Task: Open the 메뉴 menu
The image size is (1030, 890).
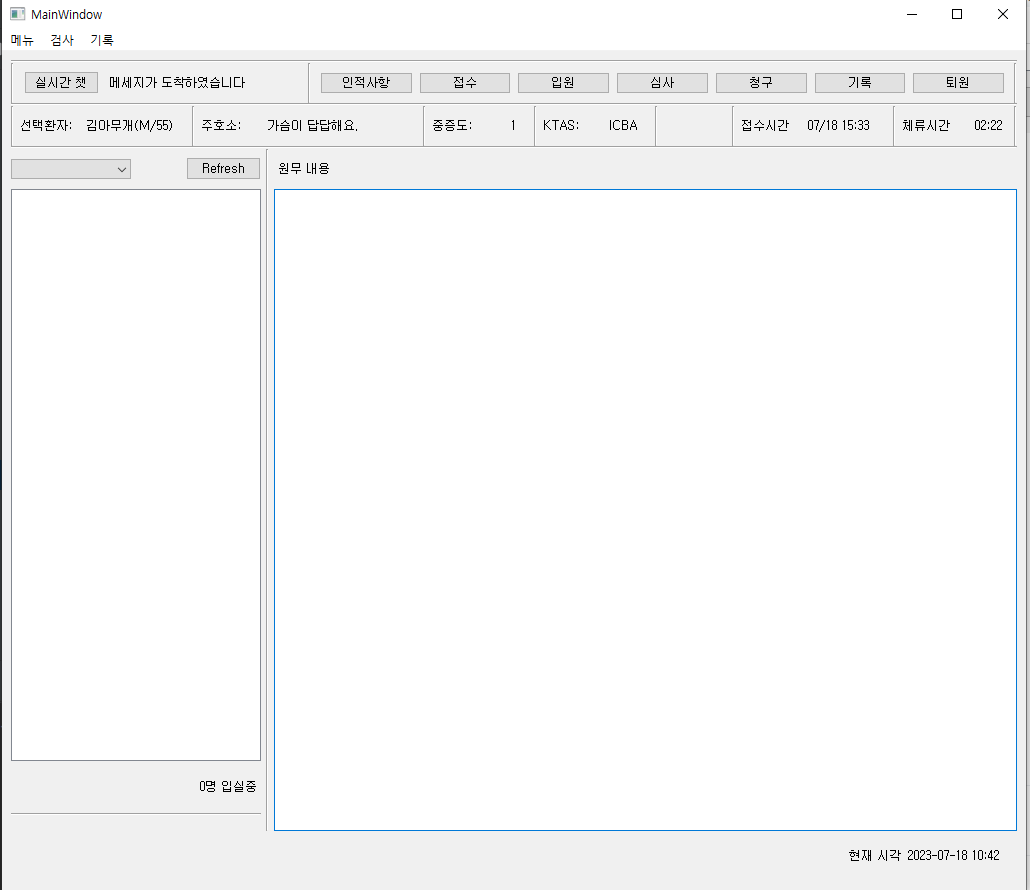Action: [x=22, y=40]
